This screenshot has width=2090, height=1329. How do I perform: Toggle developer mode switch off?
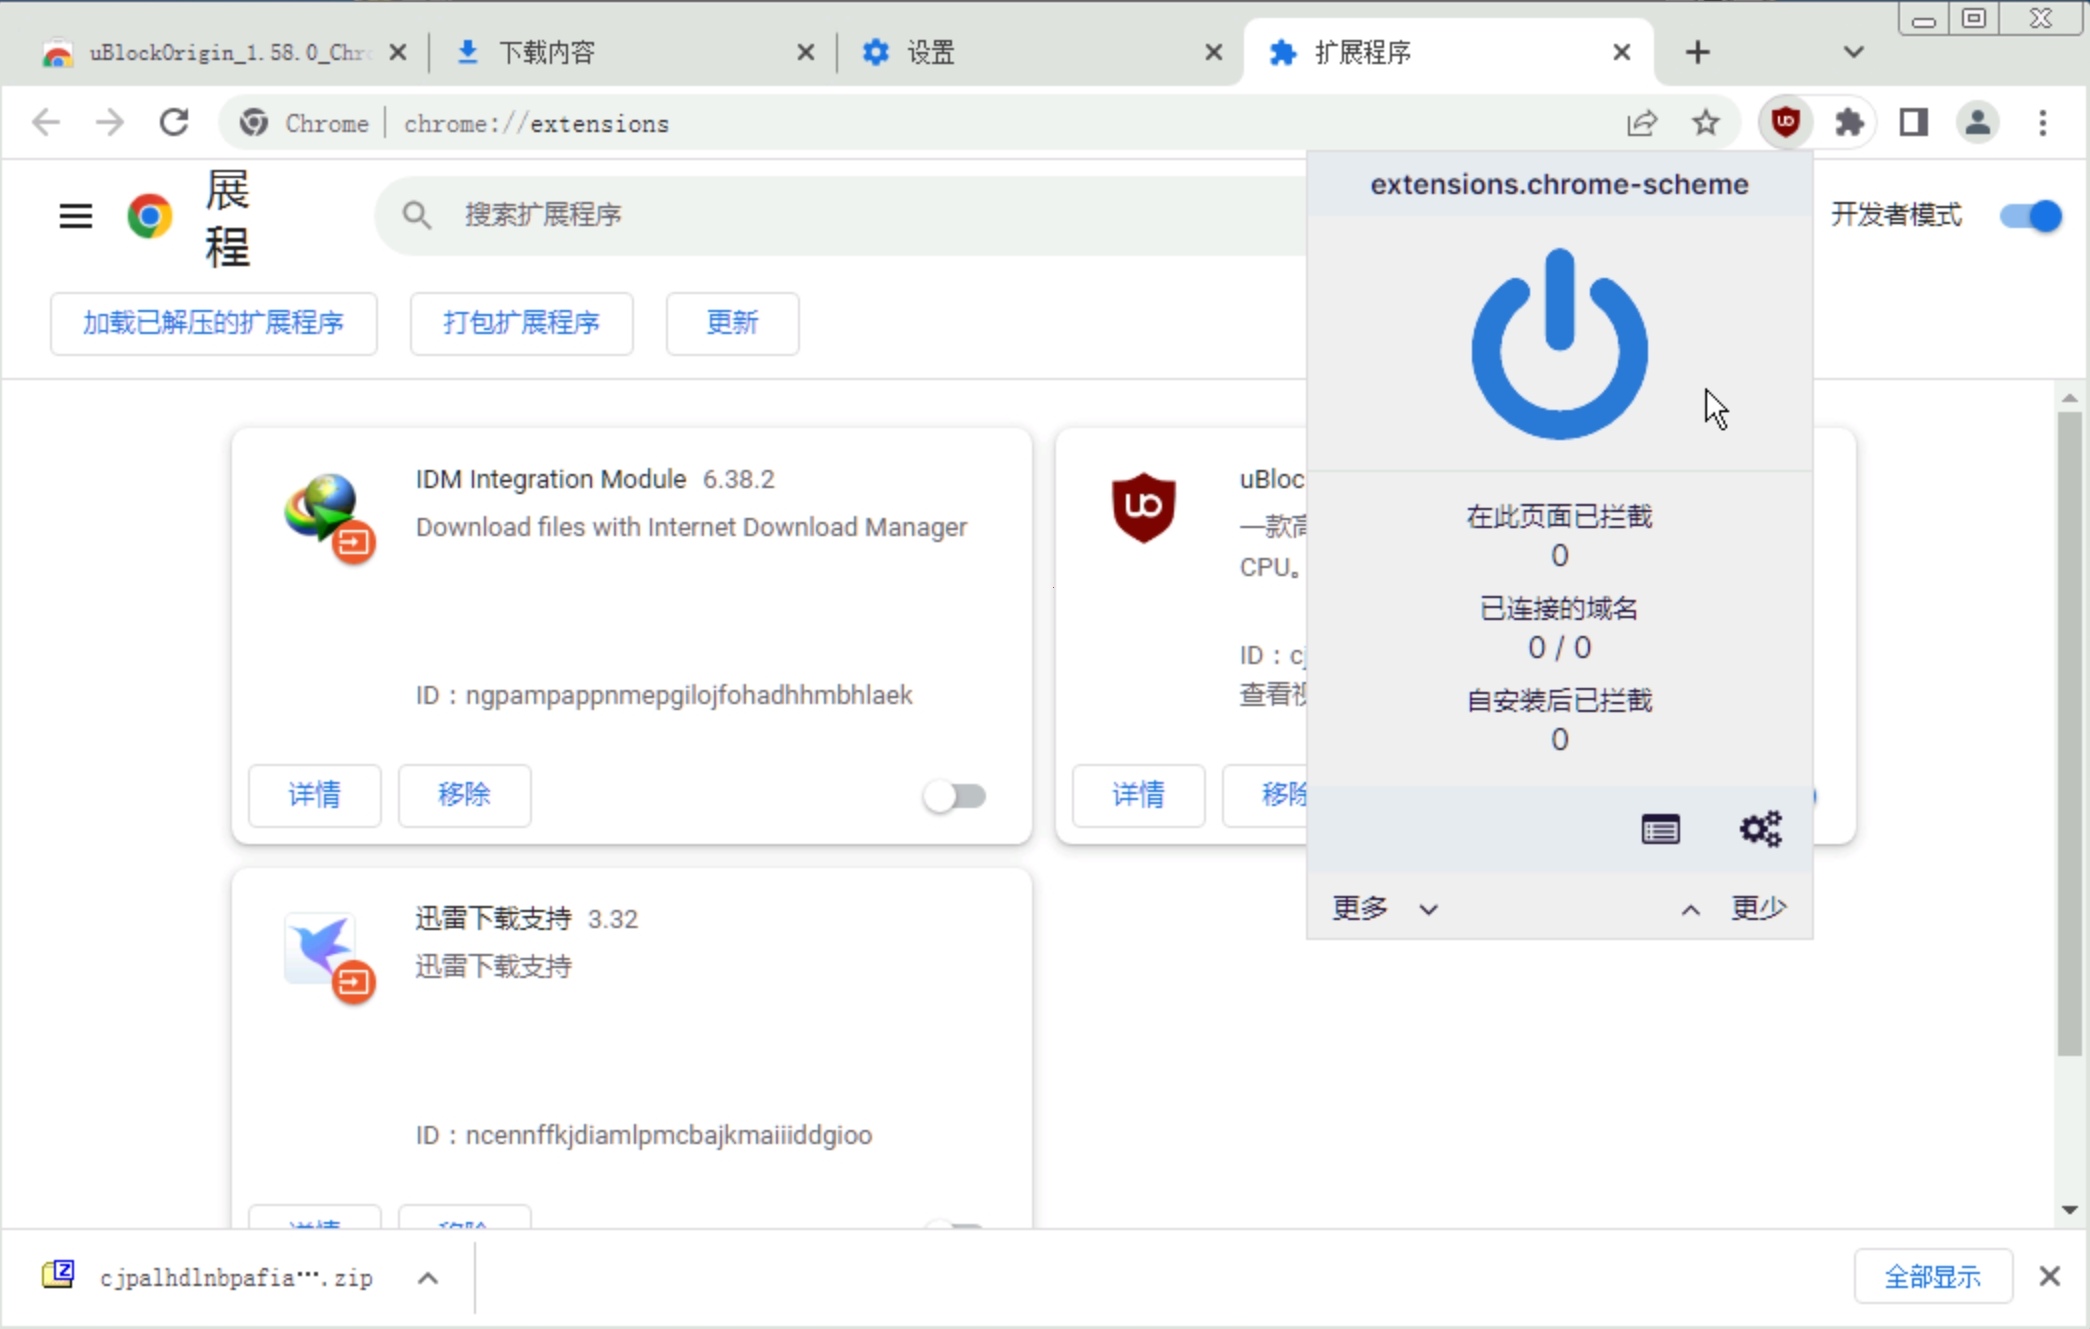coord(2030,215)
